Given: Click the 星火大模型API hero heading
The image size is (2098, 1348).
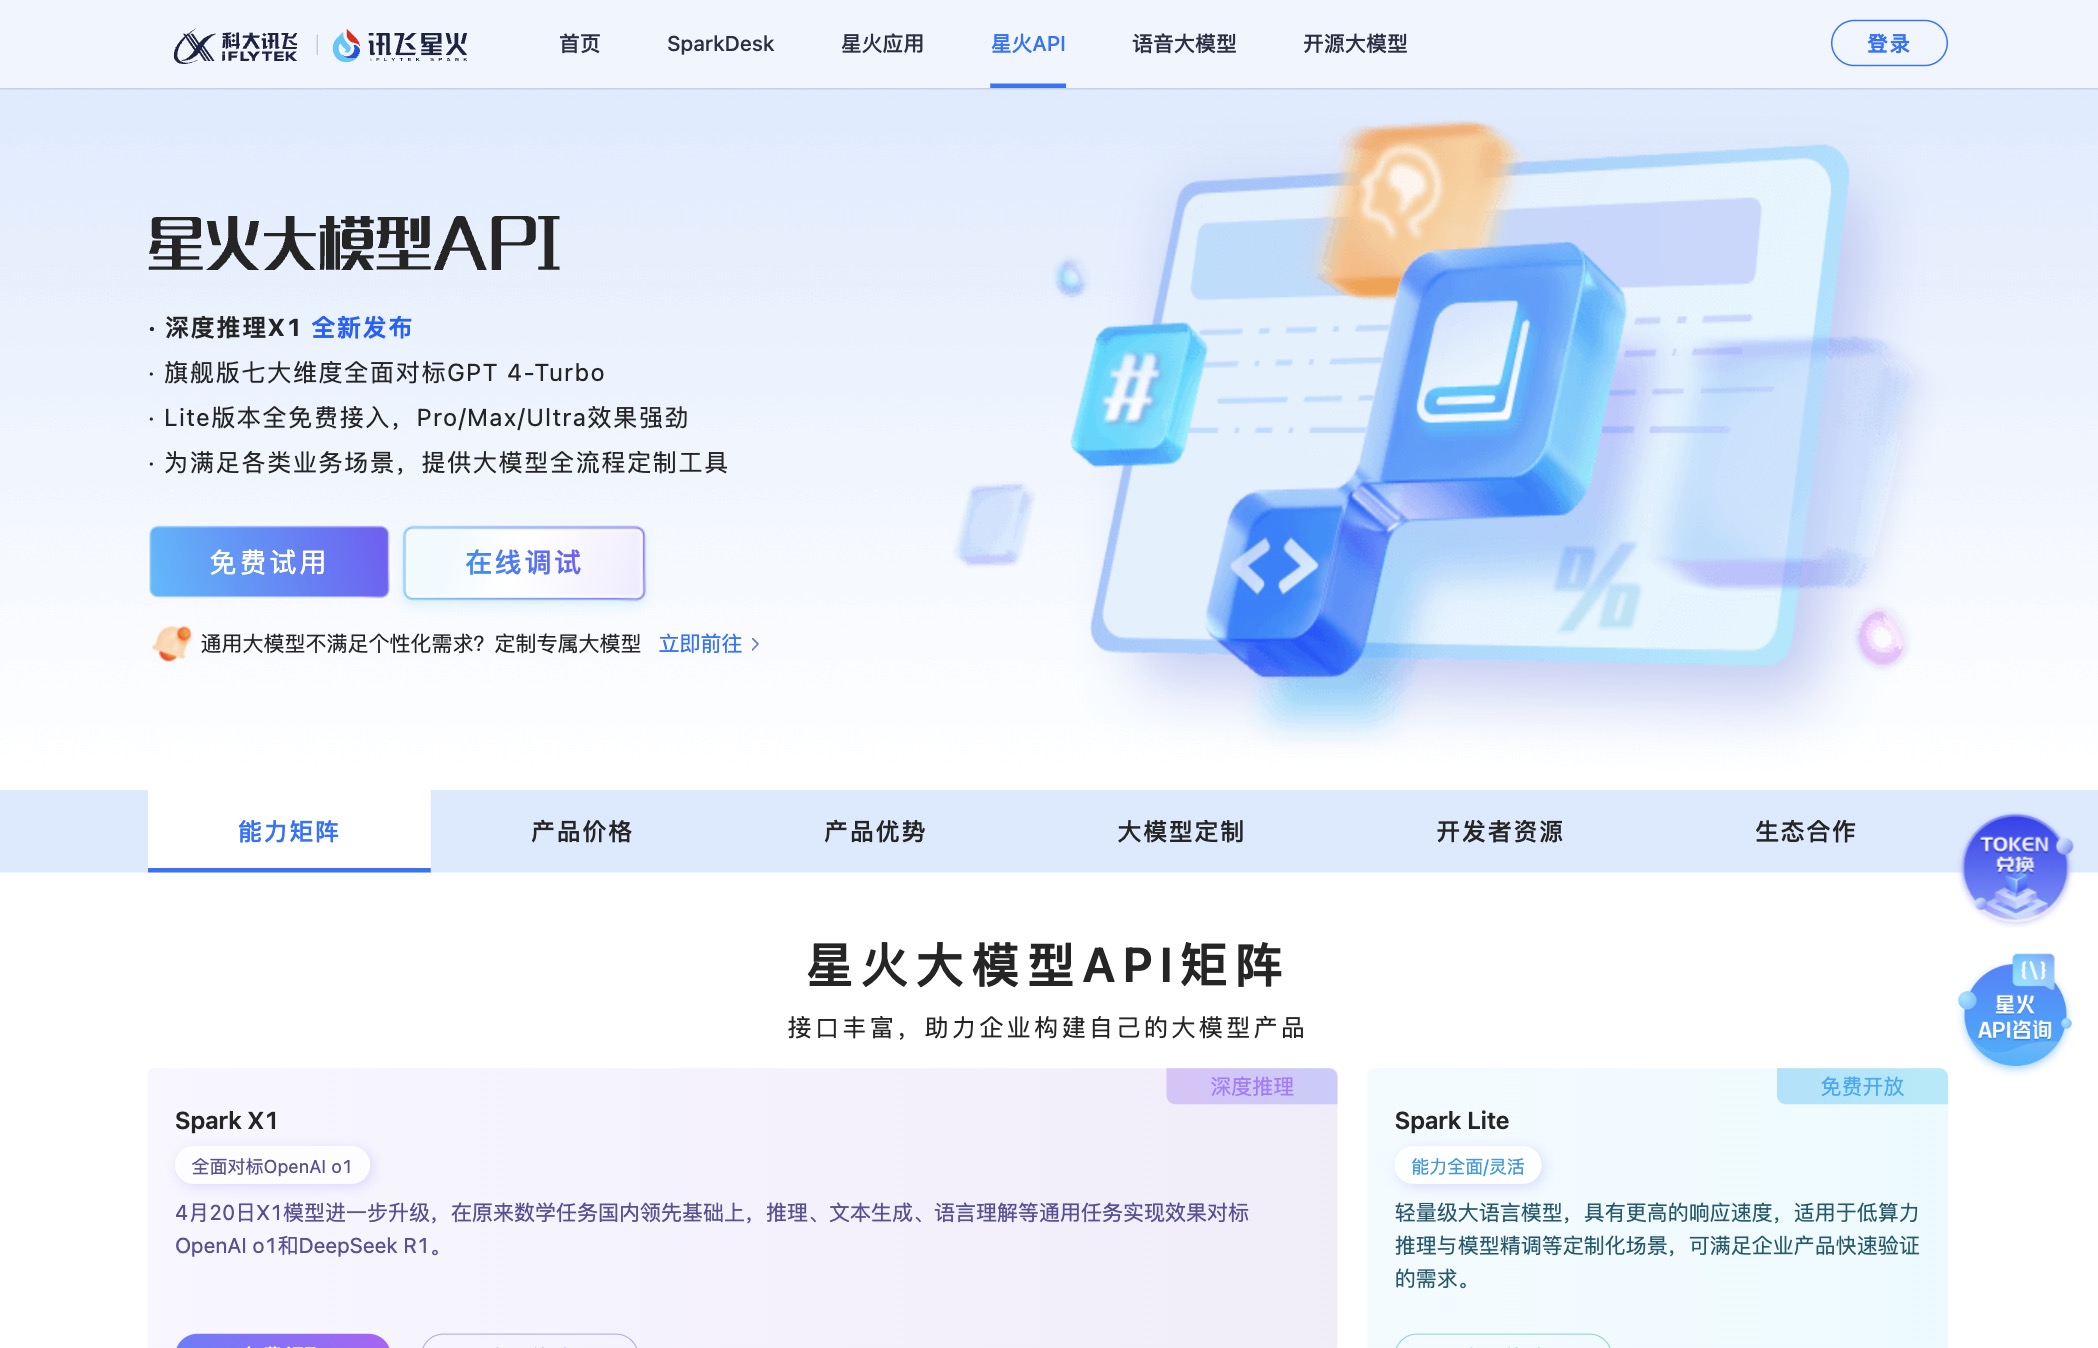Looking at the screenshot, I should (354, 244).
